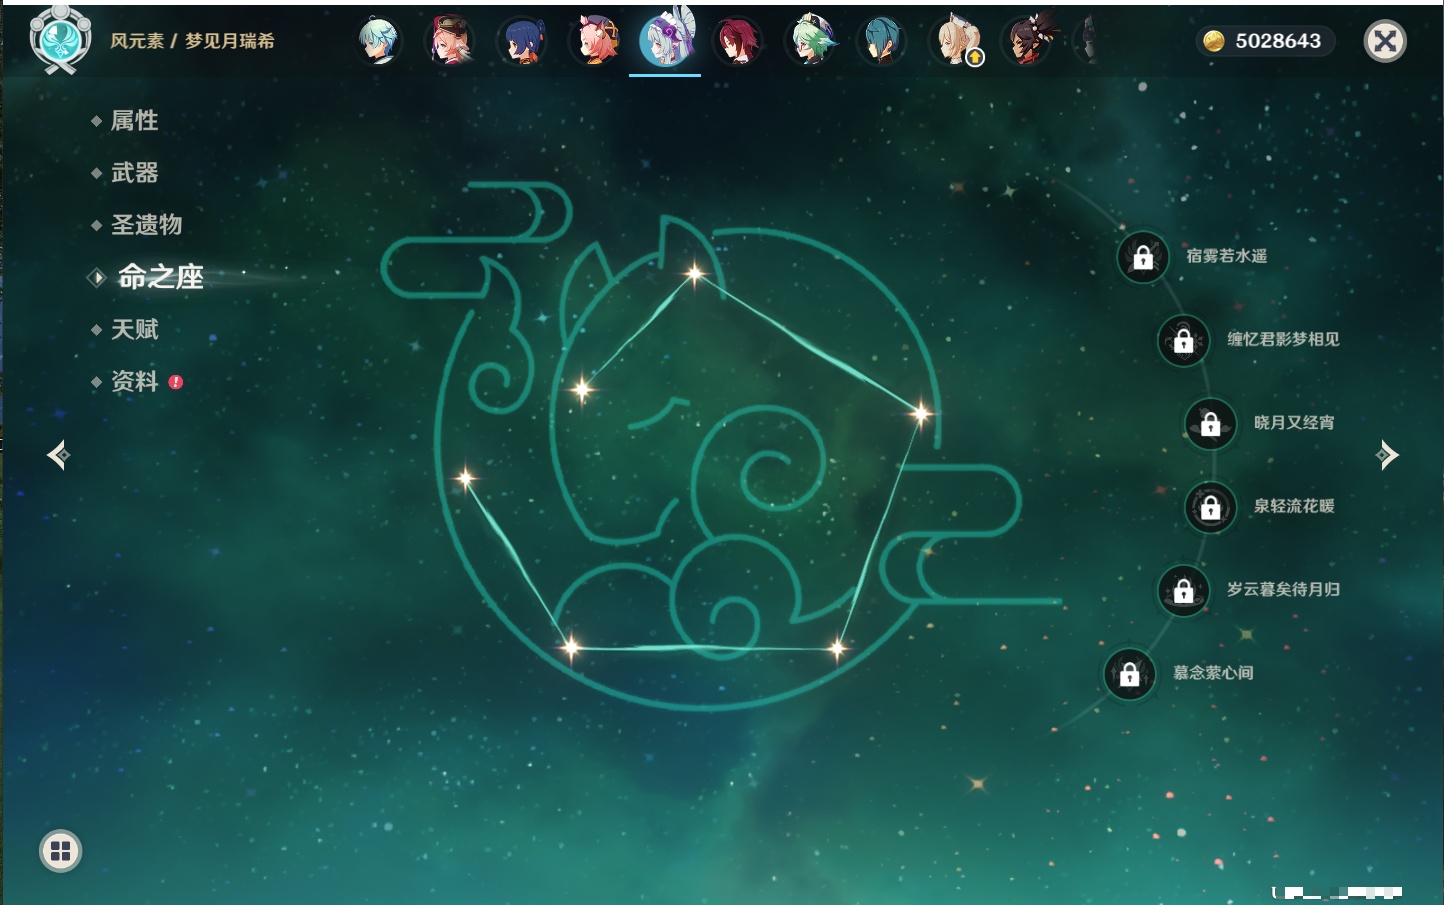Open locked constellation 泉轻流花暖
This screenshot has width=1444, height=905.
tap(1211, 507)
